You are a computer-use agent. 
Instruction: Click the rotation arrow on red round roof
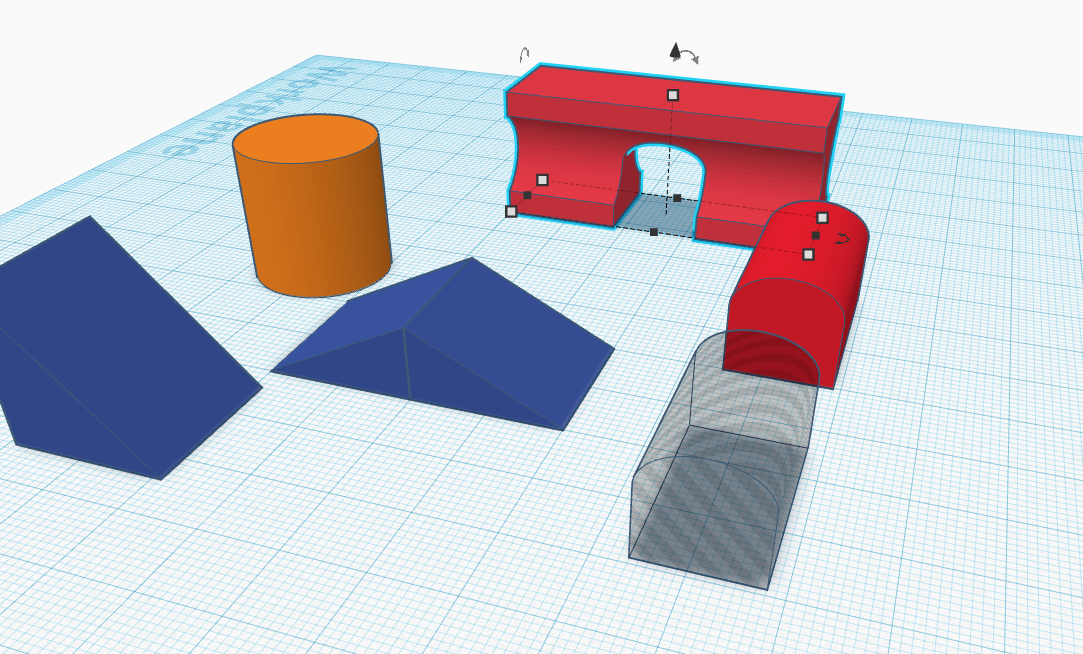(x=842, y=239)
